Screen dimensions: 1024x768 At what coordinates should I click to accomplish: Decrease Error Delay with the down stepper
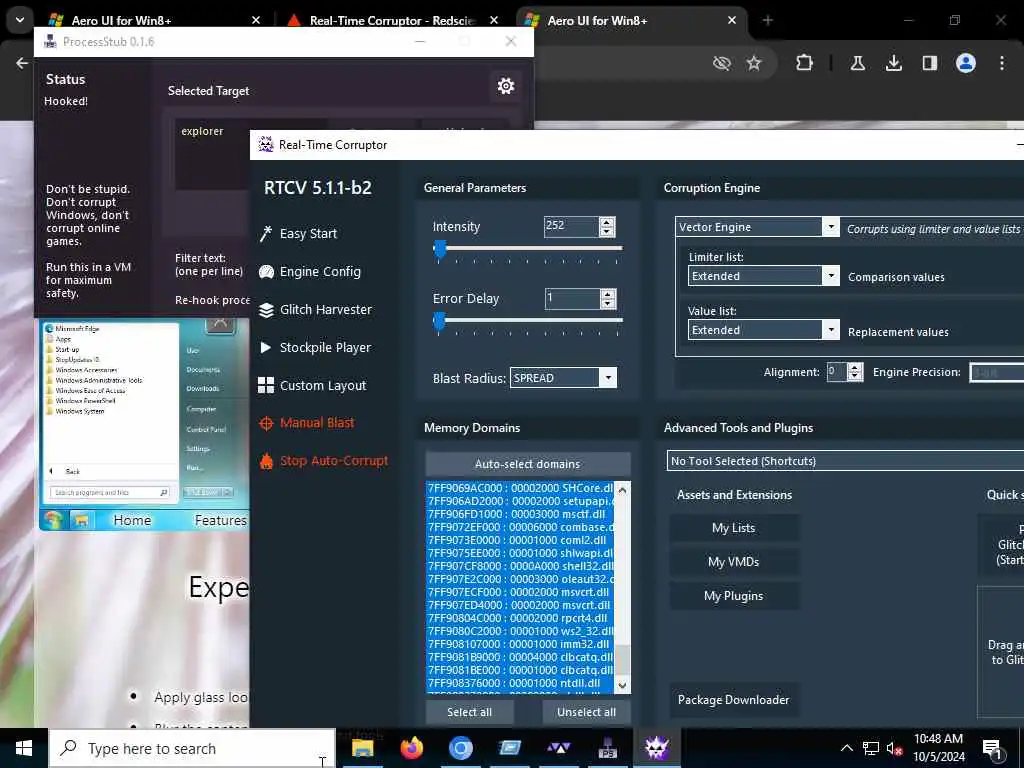pyautogui.click(x=607, y=304)
